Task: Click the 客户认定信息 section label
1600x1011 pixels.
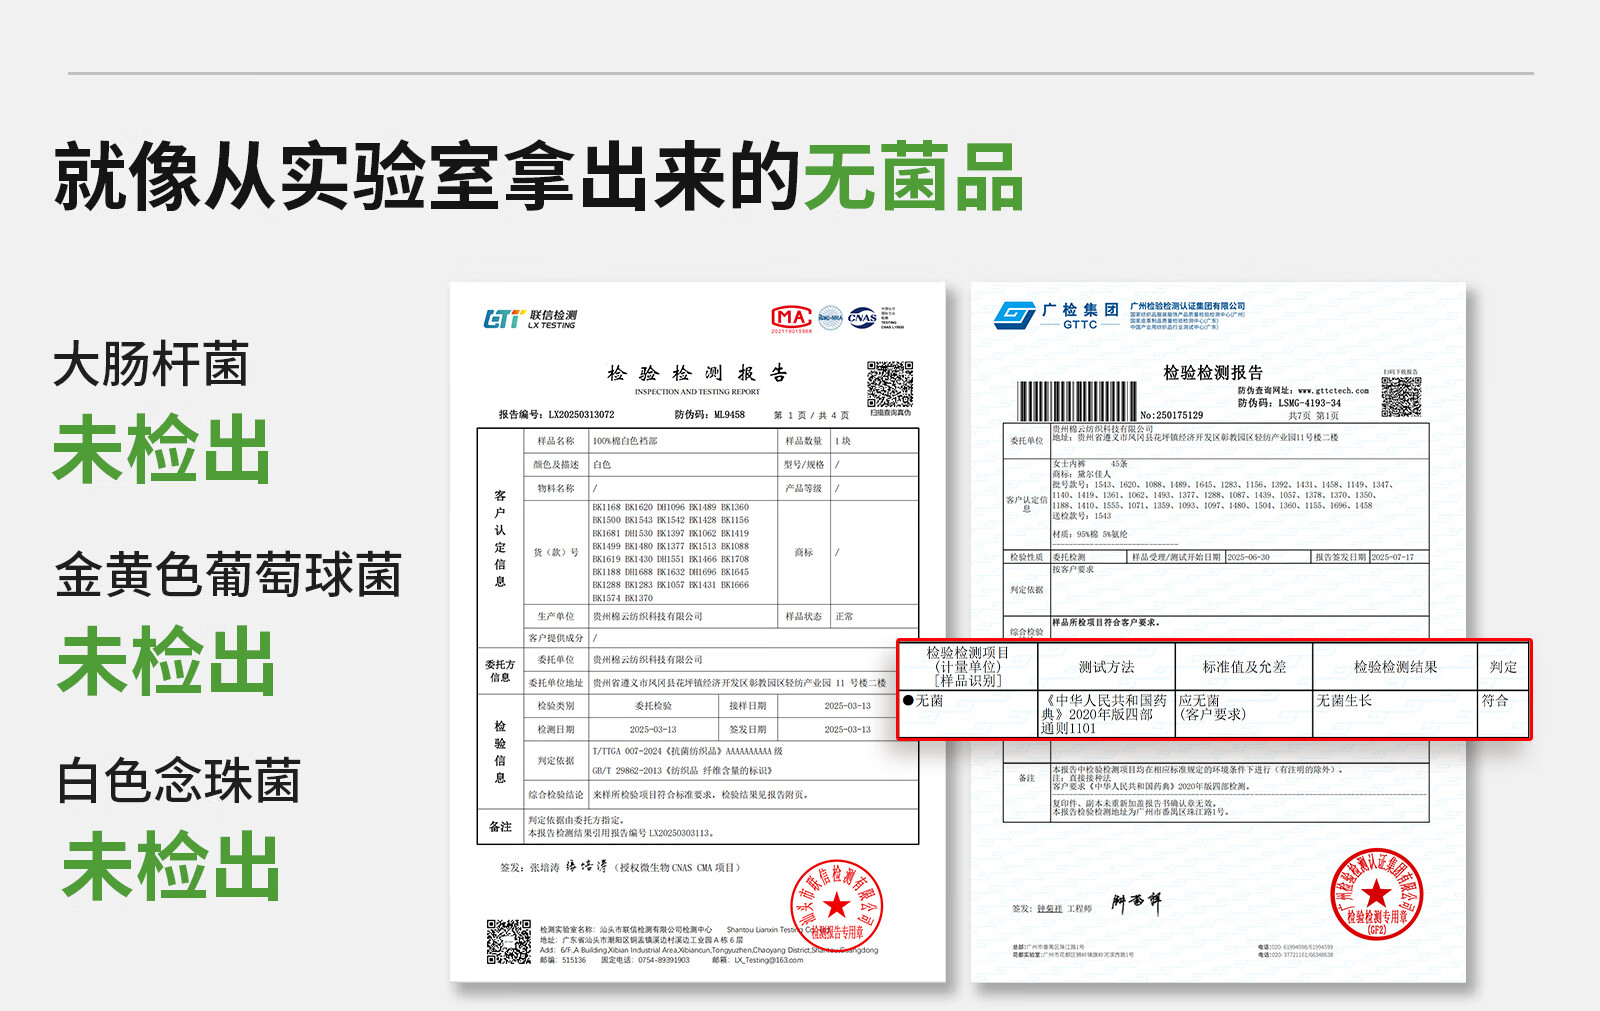Action: click(500, 538)
